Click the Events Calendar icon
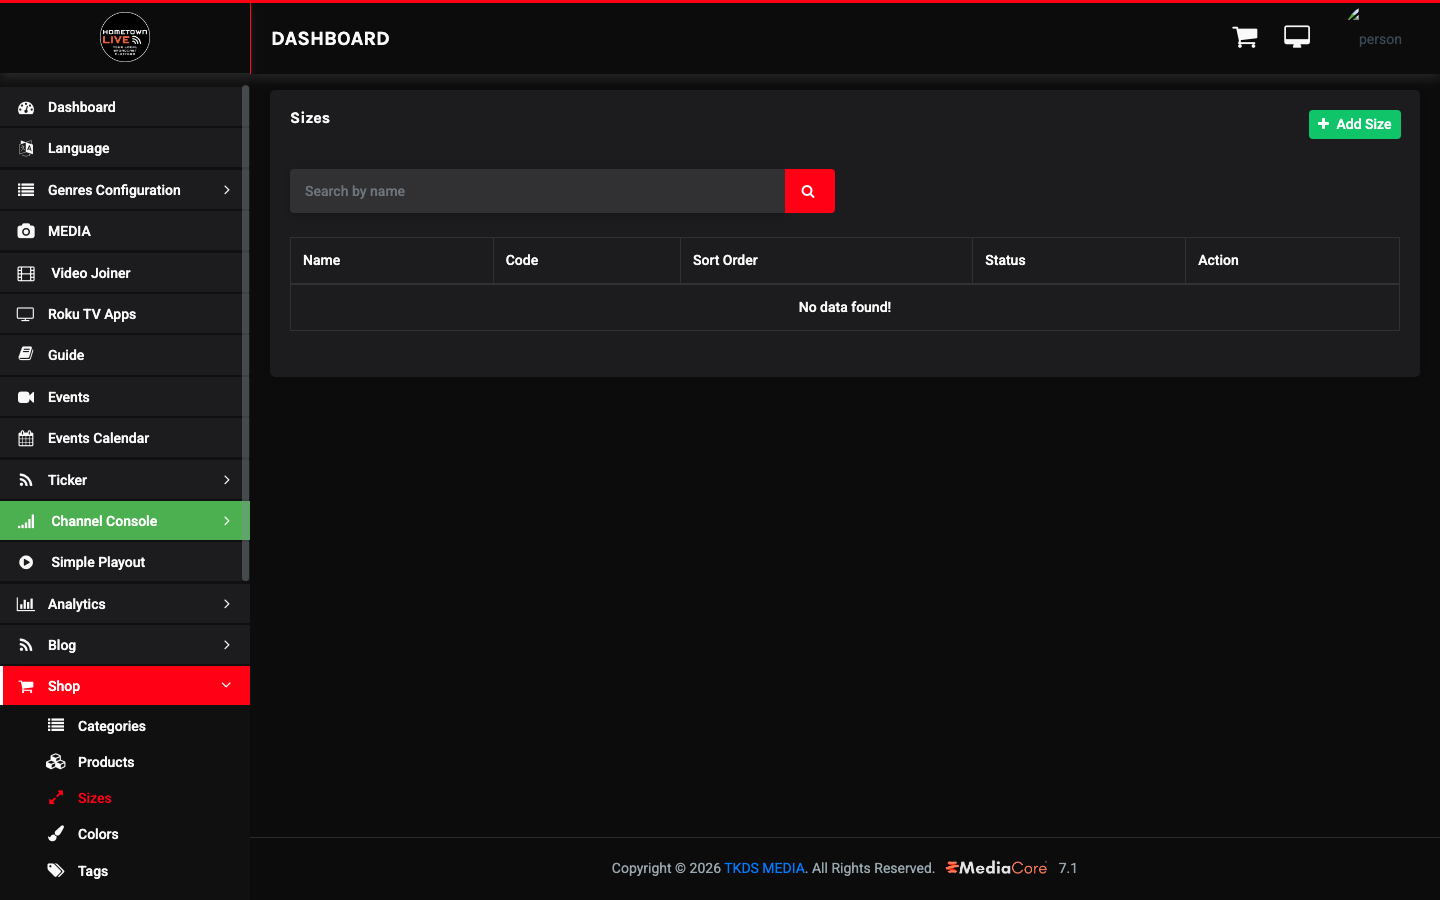Image resolution: width=1440 pixels, height=900 pixels. (x=26, y=438)
